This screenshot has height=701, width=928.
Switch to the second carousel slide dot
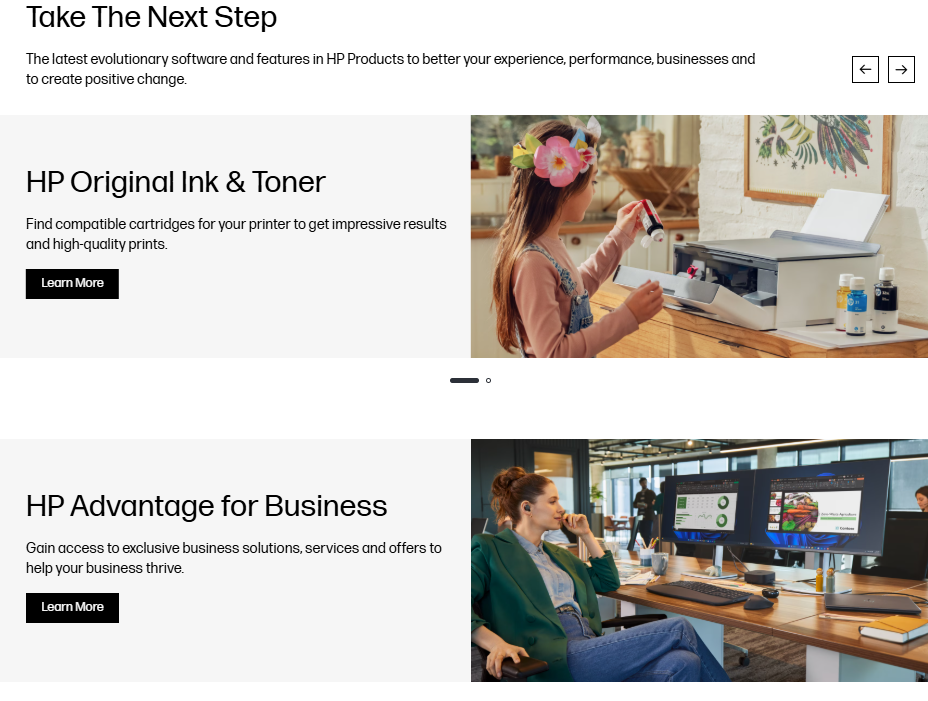(488, 380)
